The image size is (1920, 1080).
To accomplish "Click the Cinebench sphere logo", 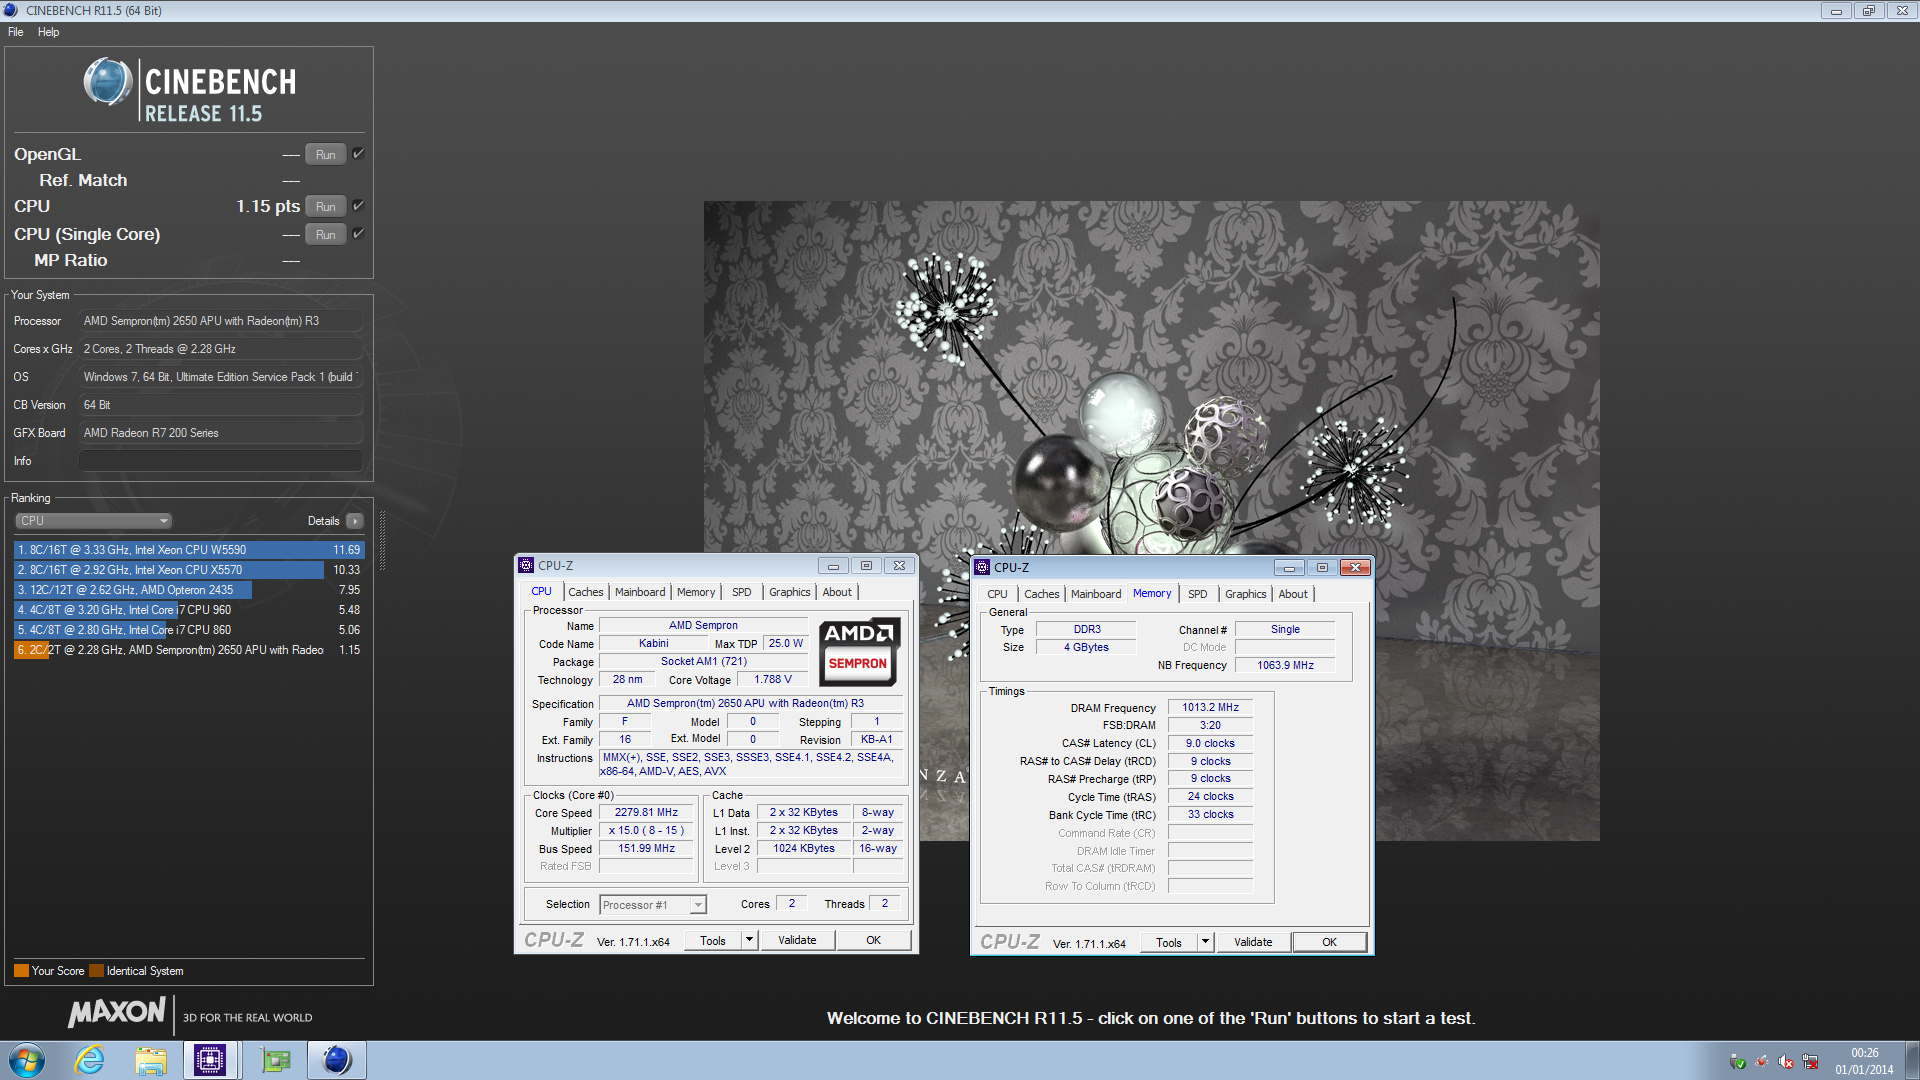I will pos(107,83).
